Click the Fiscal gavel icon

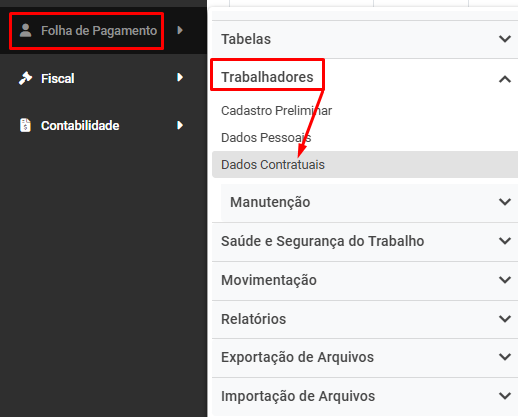(25, 78)
